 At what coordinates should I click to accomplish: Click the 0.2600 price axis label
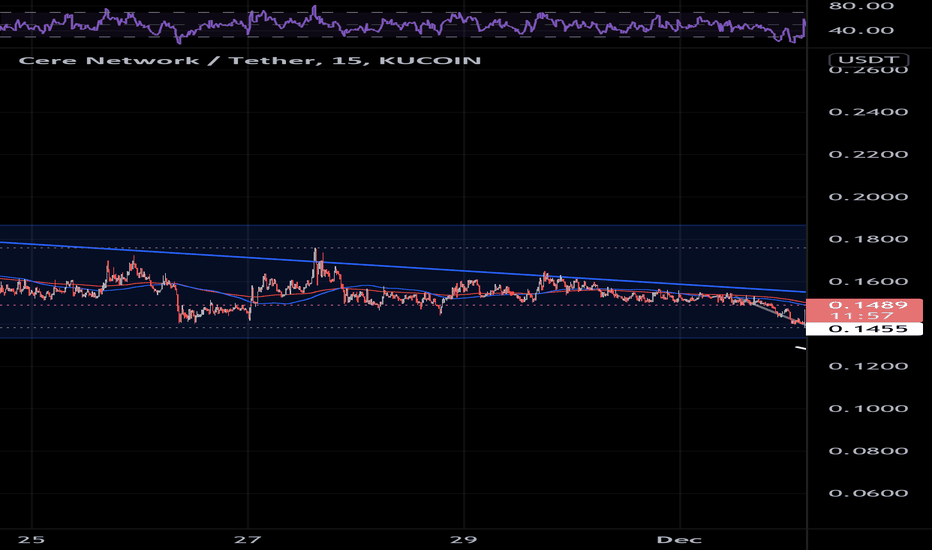tap(868, 71)
